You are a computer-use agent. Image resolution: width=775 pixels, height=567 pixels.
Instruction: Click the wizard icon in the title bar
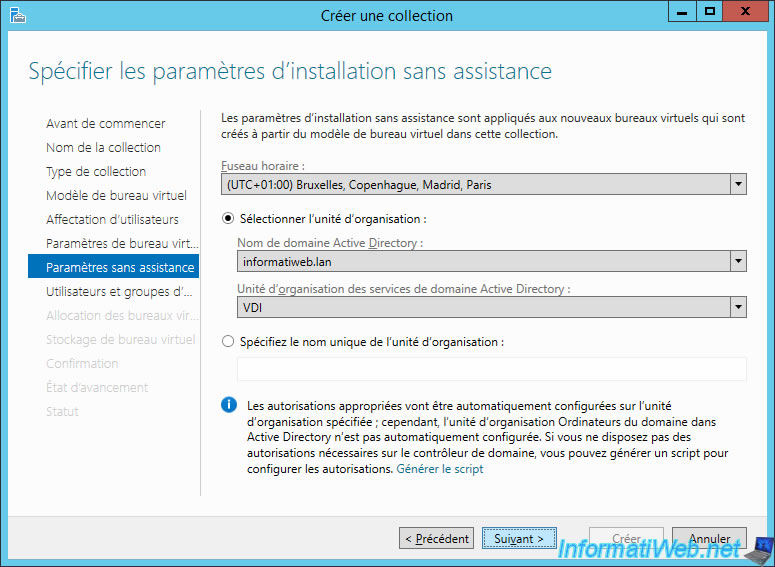coord(18,15)
